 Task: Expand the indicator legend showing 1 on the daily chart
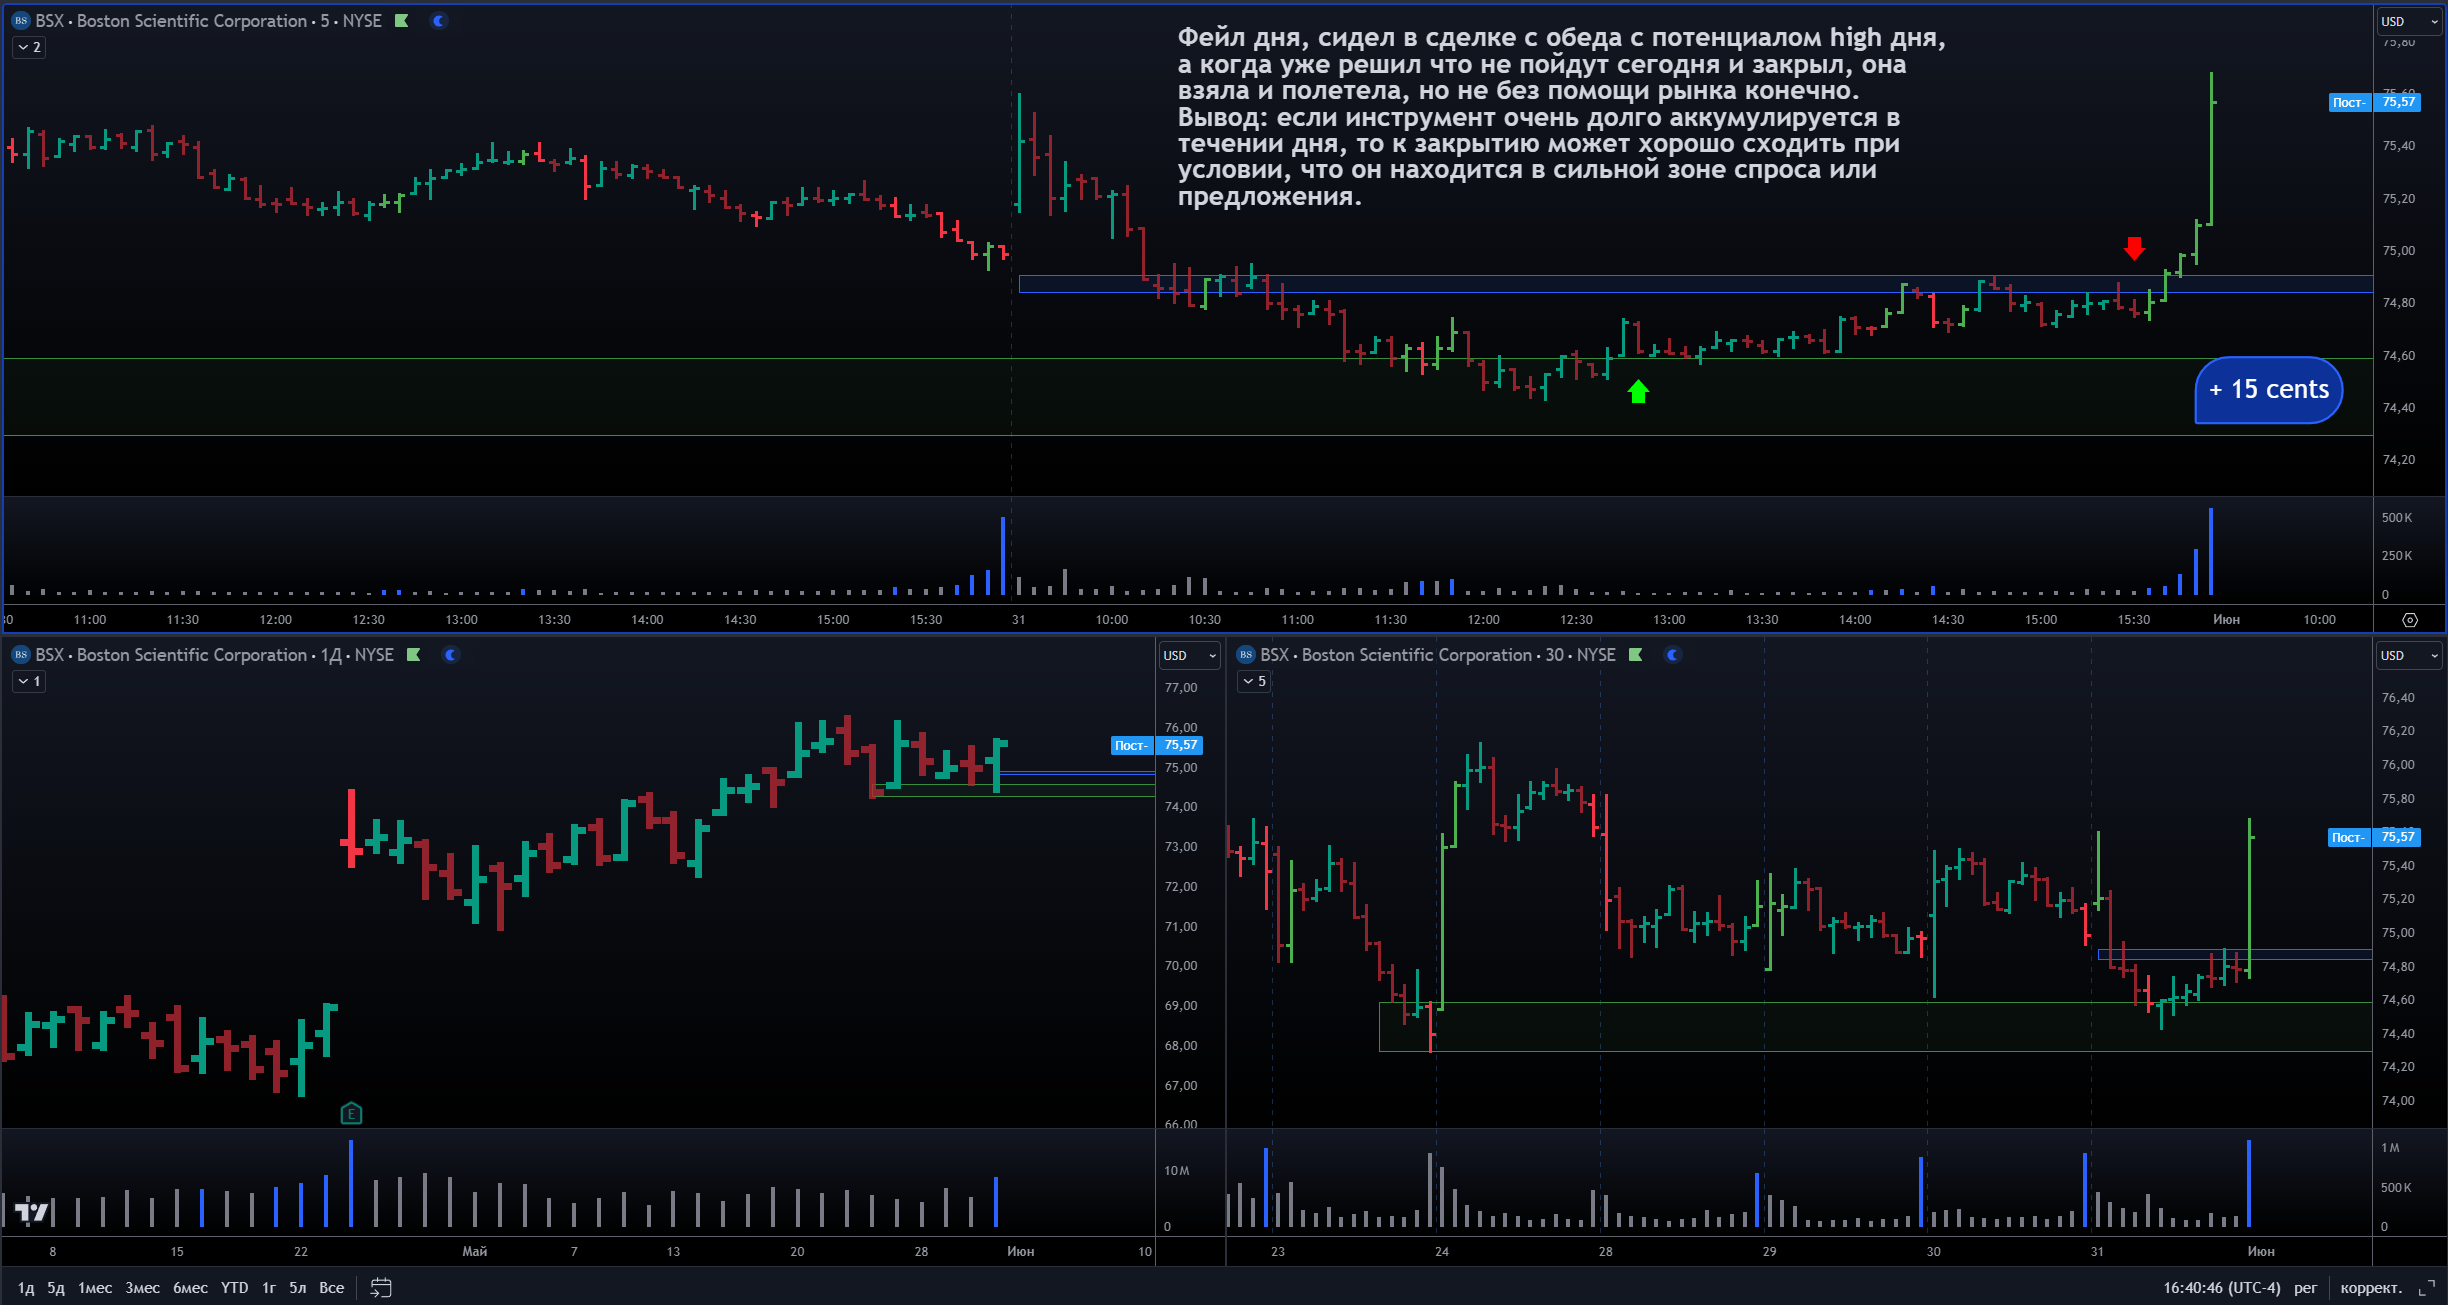coord(29,681)
